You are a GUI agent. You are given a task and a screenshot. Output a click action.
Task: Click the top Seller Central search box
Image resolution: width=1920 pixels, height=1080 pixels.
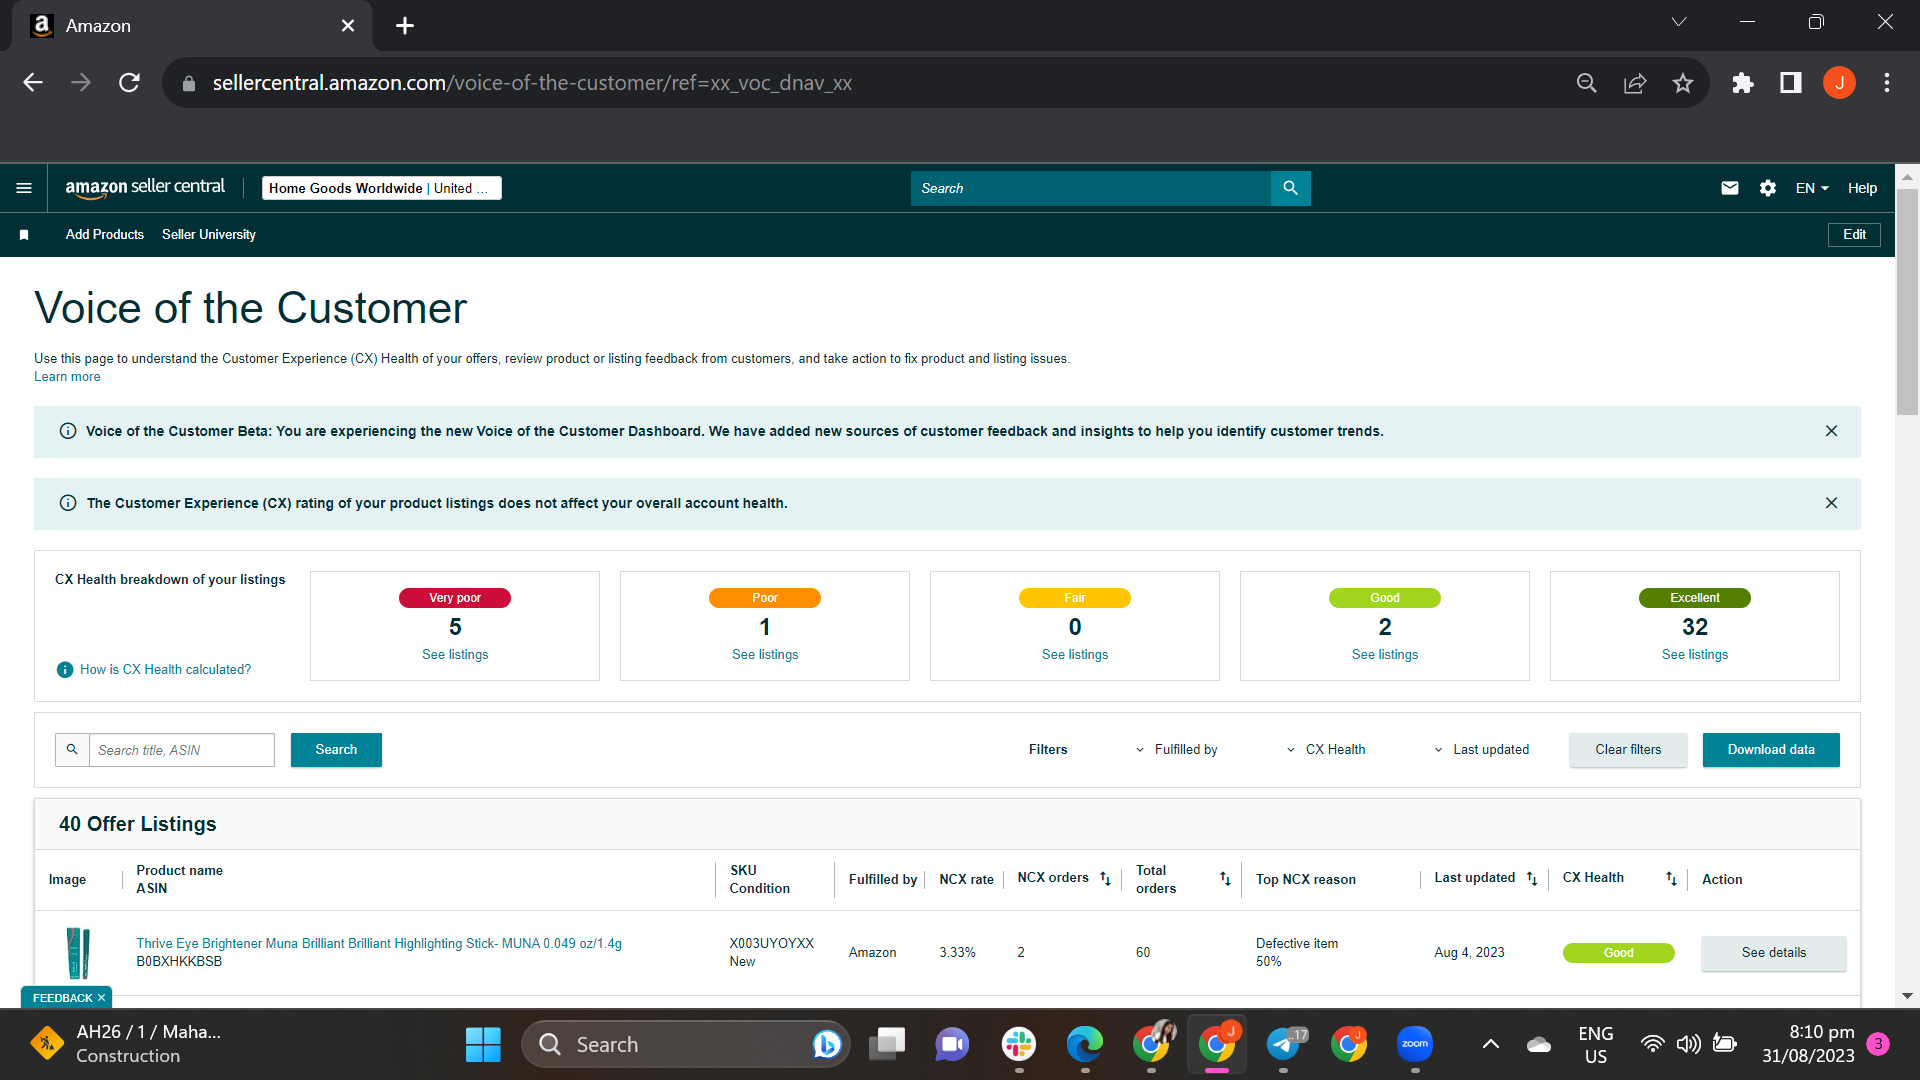[1090, 188]
